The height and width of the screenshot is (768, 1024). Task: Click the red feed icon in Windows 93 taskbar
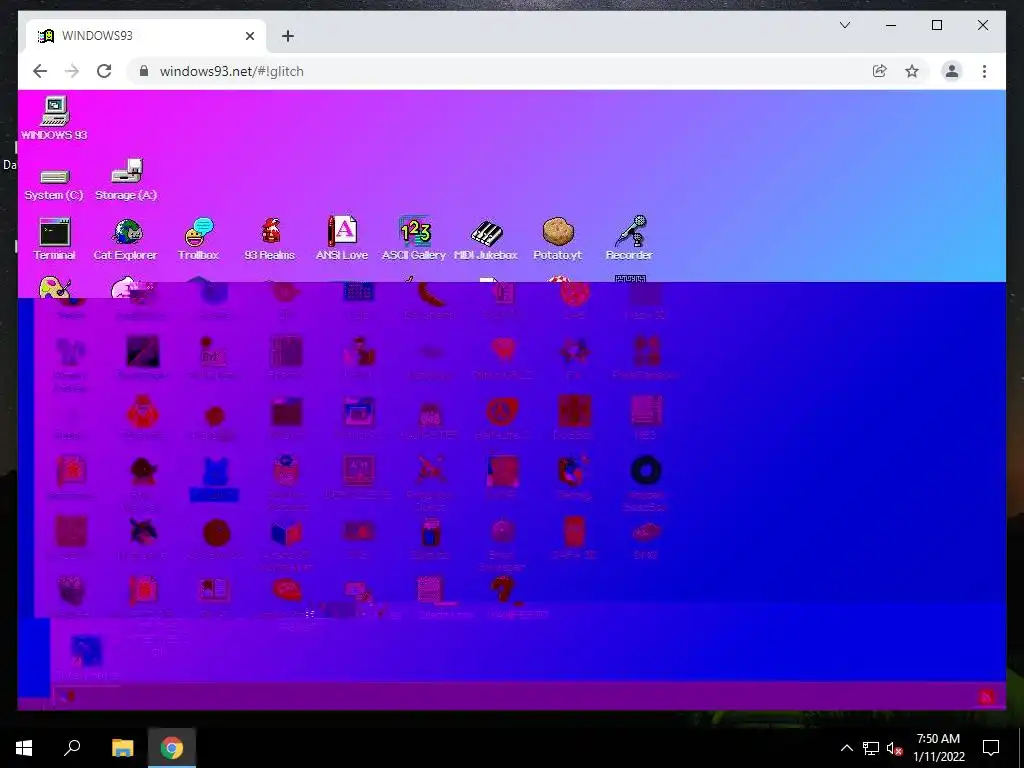[987, 697]
